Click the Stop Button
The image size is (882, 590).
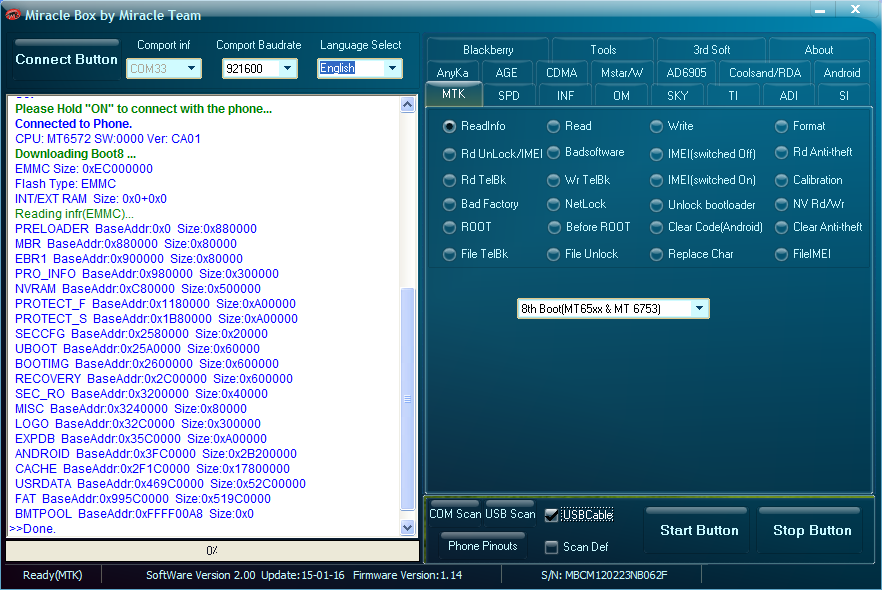point(812,530)
